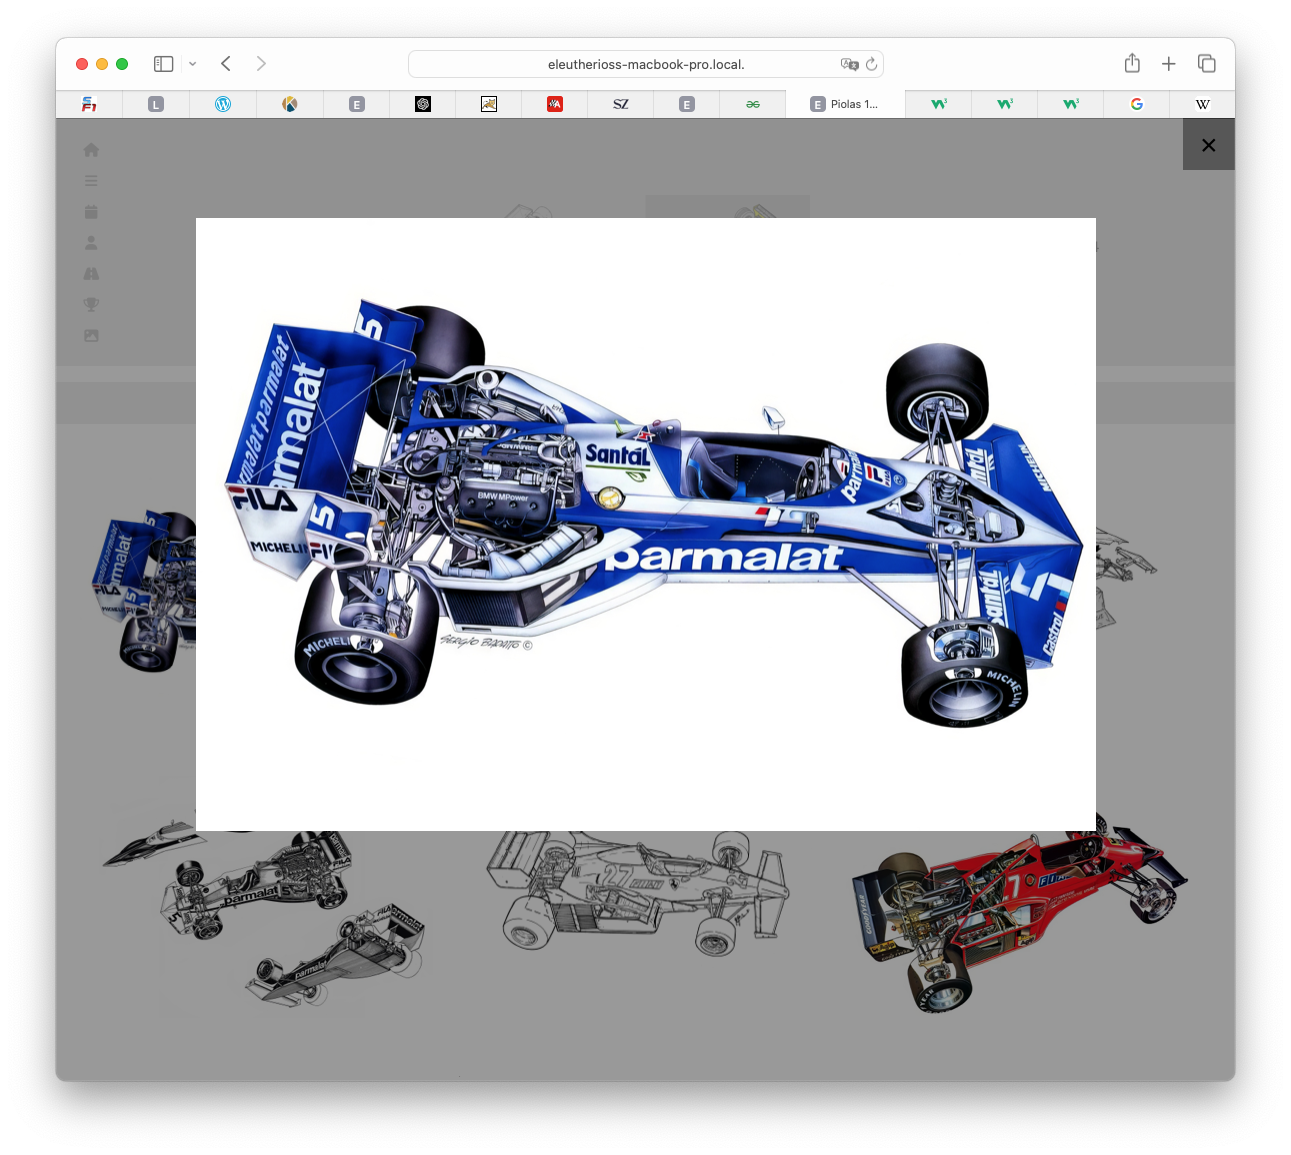
Task: Switch to the F1 logo tab
Action: pyautogui.click(x=89, y=104)
